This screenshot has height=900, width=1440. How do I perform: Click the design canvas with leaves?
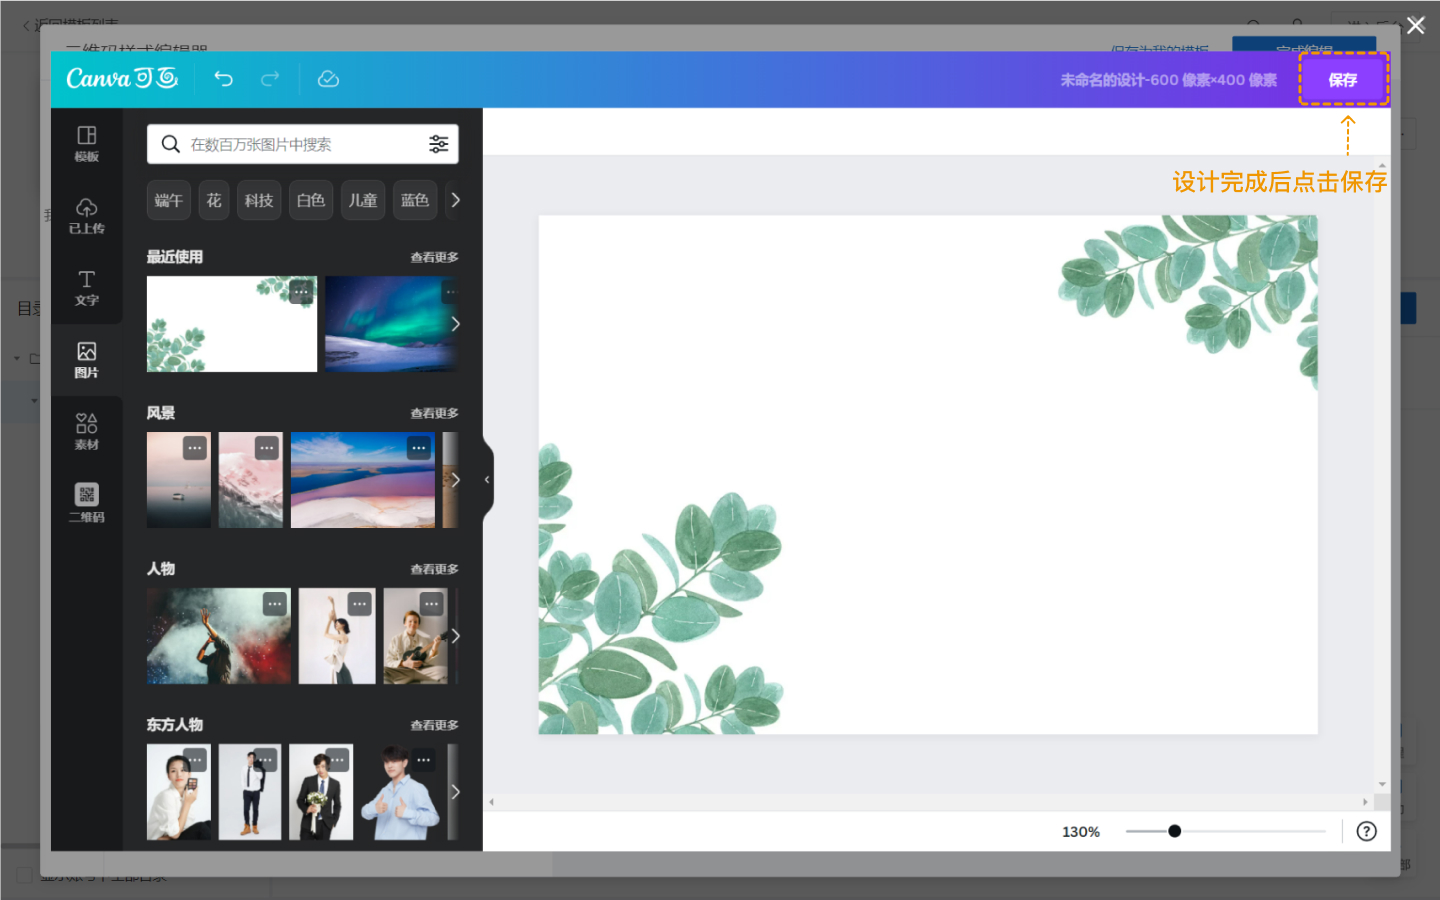point(928,475)
